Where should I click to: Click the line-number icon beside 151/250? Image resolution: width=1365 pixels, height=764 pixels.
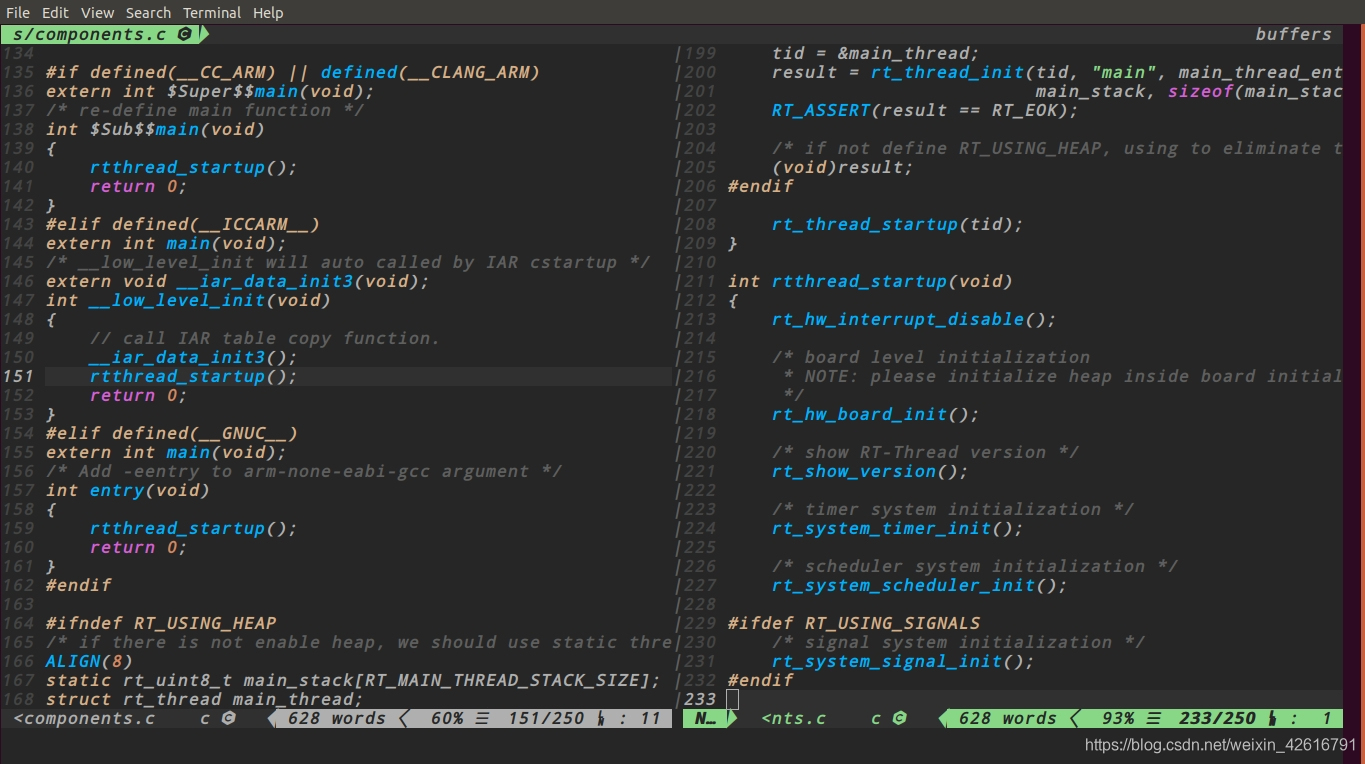(x=601, y=718)
